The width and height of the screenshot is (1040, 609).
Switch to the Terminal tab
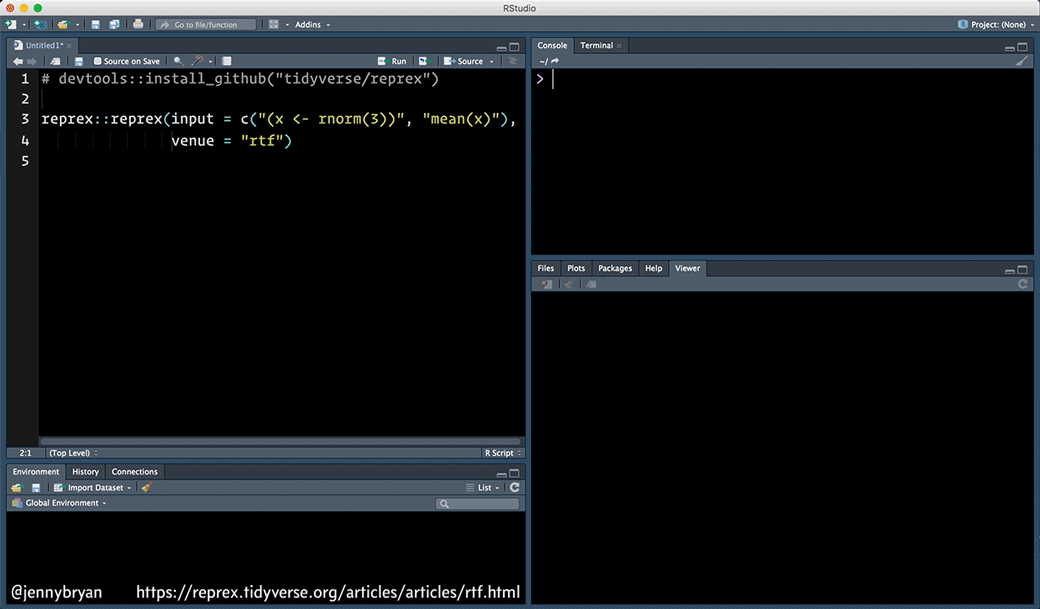click(596, 45)
